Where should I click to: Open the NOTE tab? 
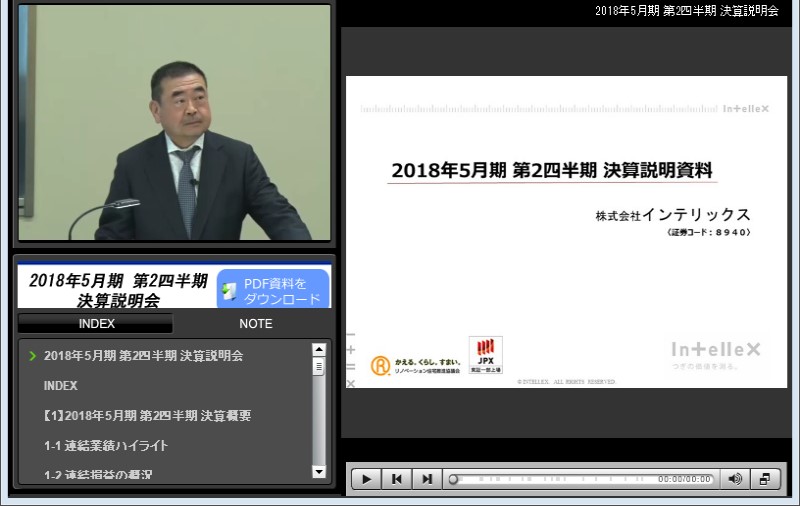click(x=256, y=324)
